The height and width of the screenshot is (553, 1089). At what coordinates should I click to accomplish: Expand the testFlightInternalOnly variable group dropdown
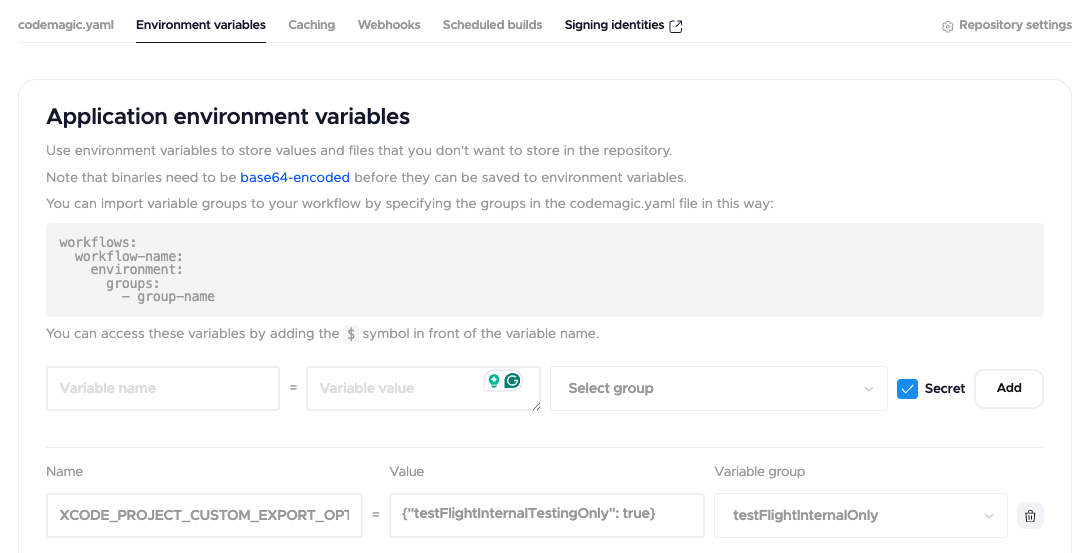click(861, 515)
